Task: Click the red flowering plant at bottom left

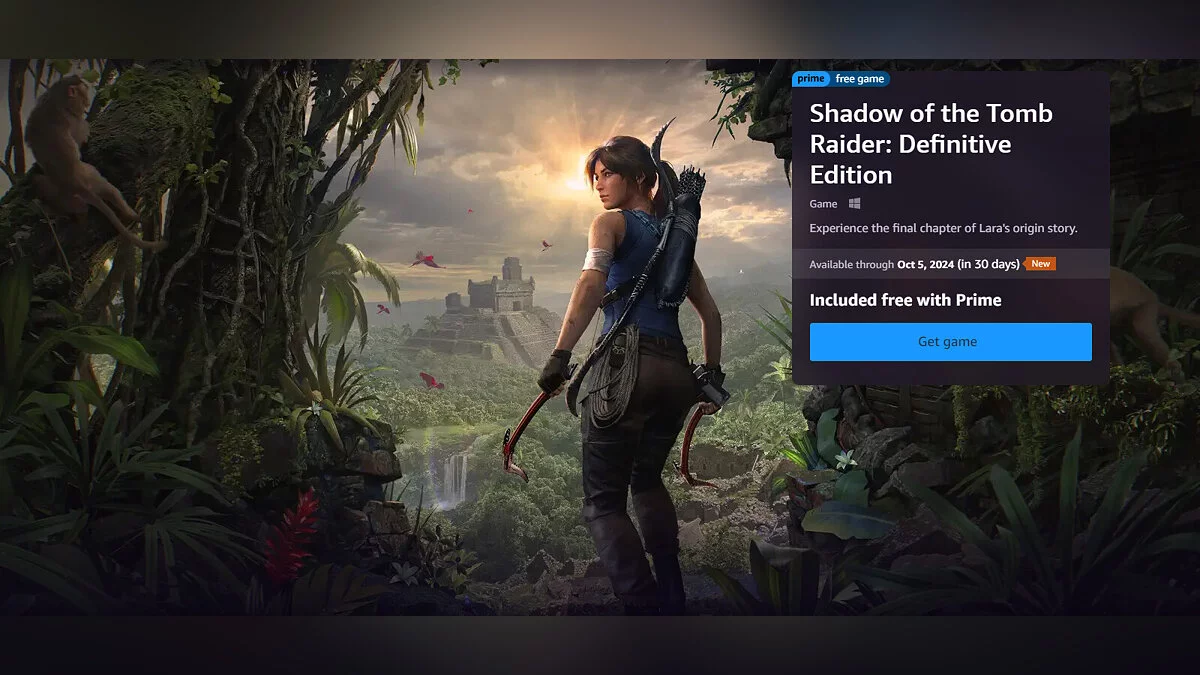Action: coord(292,535)
